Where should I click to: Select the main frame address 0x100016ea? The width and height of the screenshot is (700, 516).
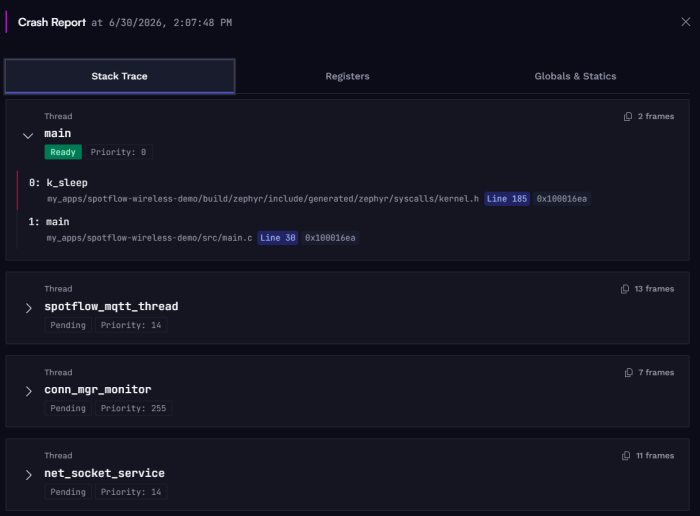click(330, 238)
